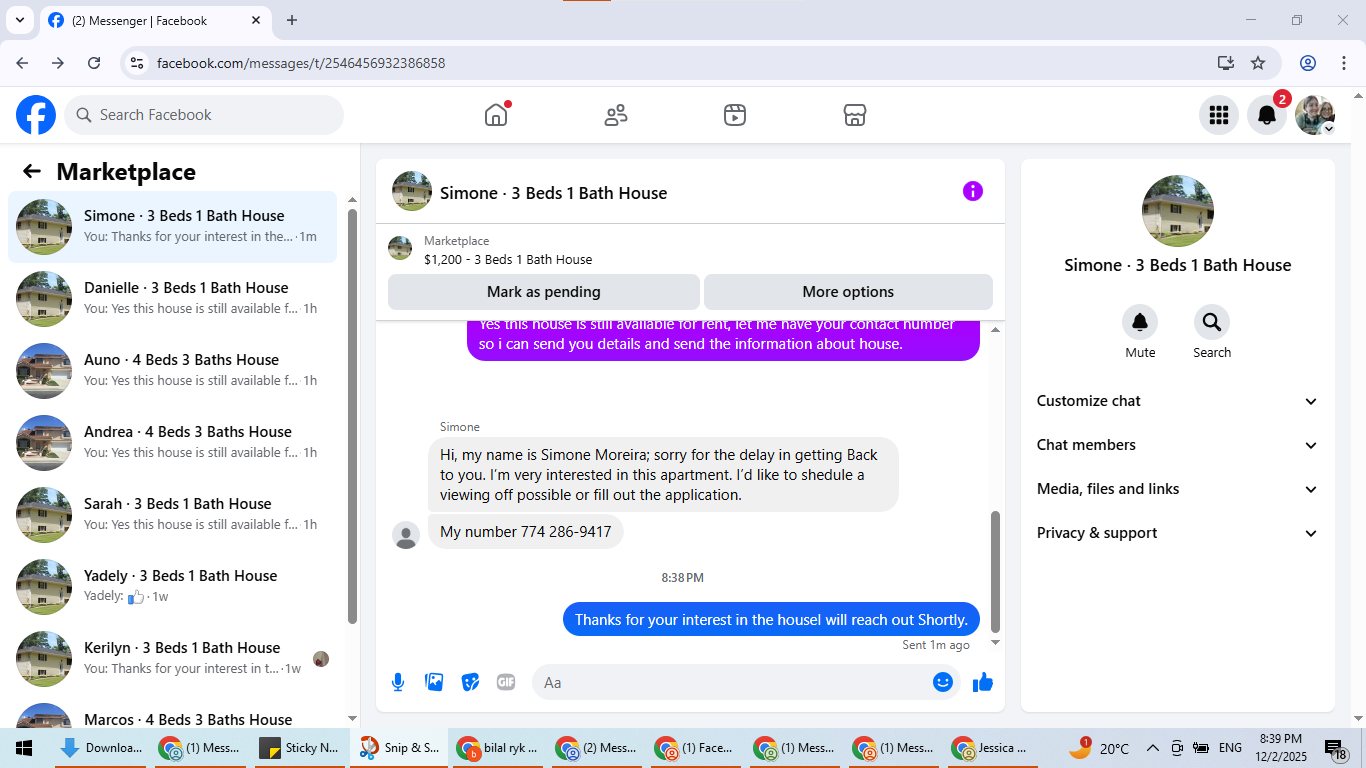Open Chrome profile icon
This screenshot has height=768, width=1366.
[1308, 63]
